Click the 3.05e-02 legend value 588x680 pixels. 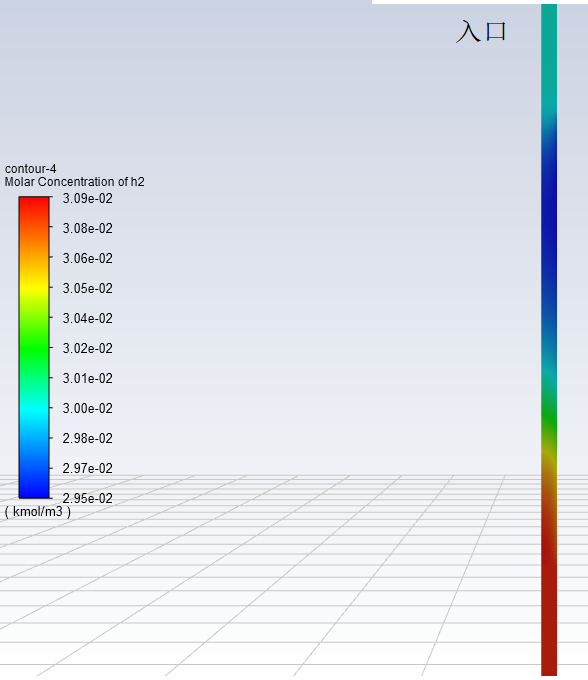88,288
